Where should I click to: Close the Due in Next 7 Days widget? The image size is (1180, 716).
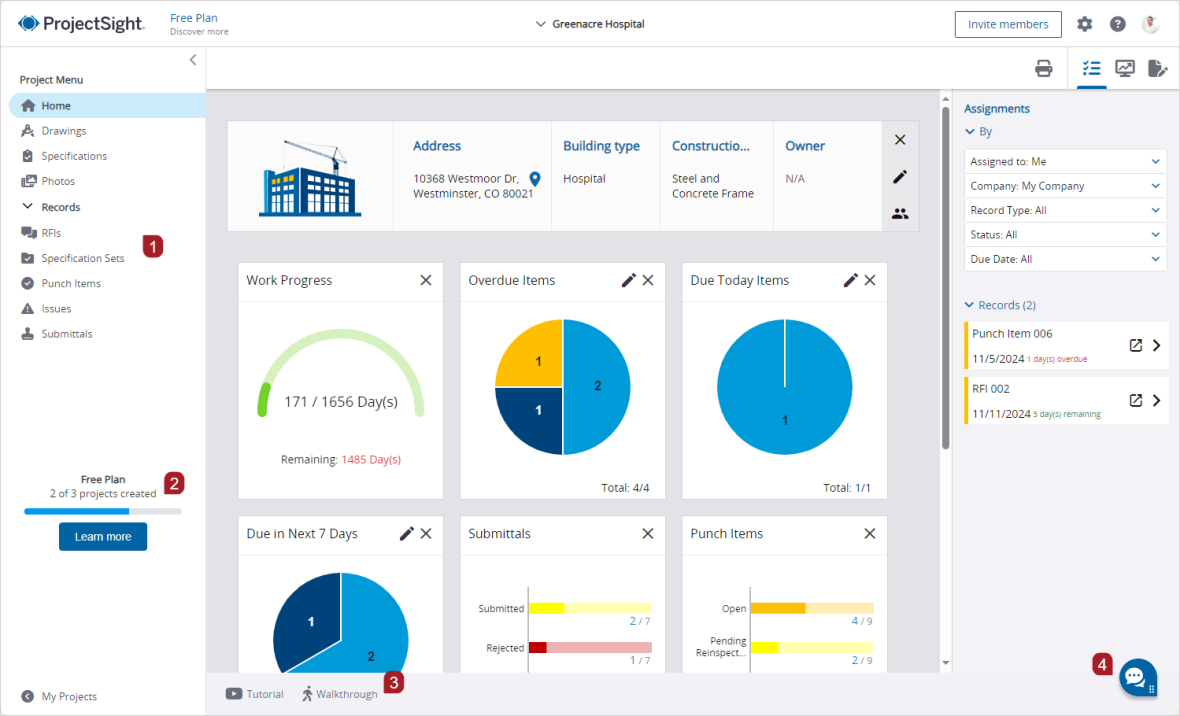tap(426, 533)
